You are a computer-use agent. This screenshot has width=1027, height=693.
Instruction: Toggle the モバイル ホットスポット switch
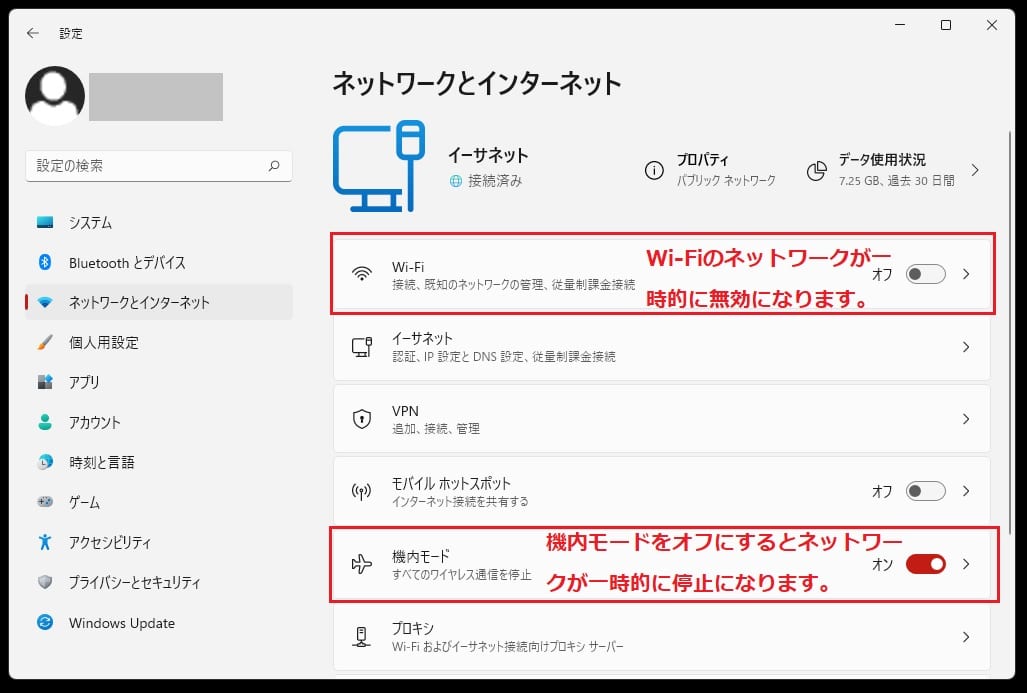pyautogui.click(x=925, y=491)
